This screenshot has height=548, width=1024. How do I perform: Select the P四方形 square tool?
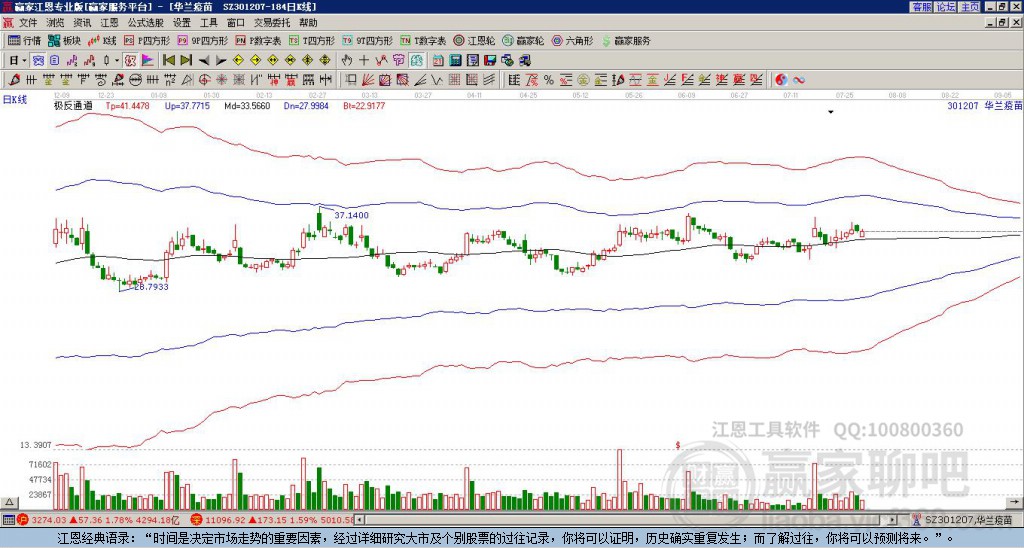click(x=148, y=41)
